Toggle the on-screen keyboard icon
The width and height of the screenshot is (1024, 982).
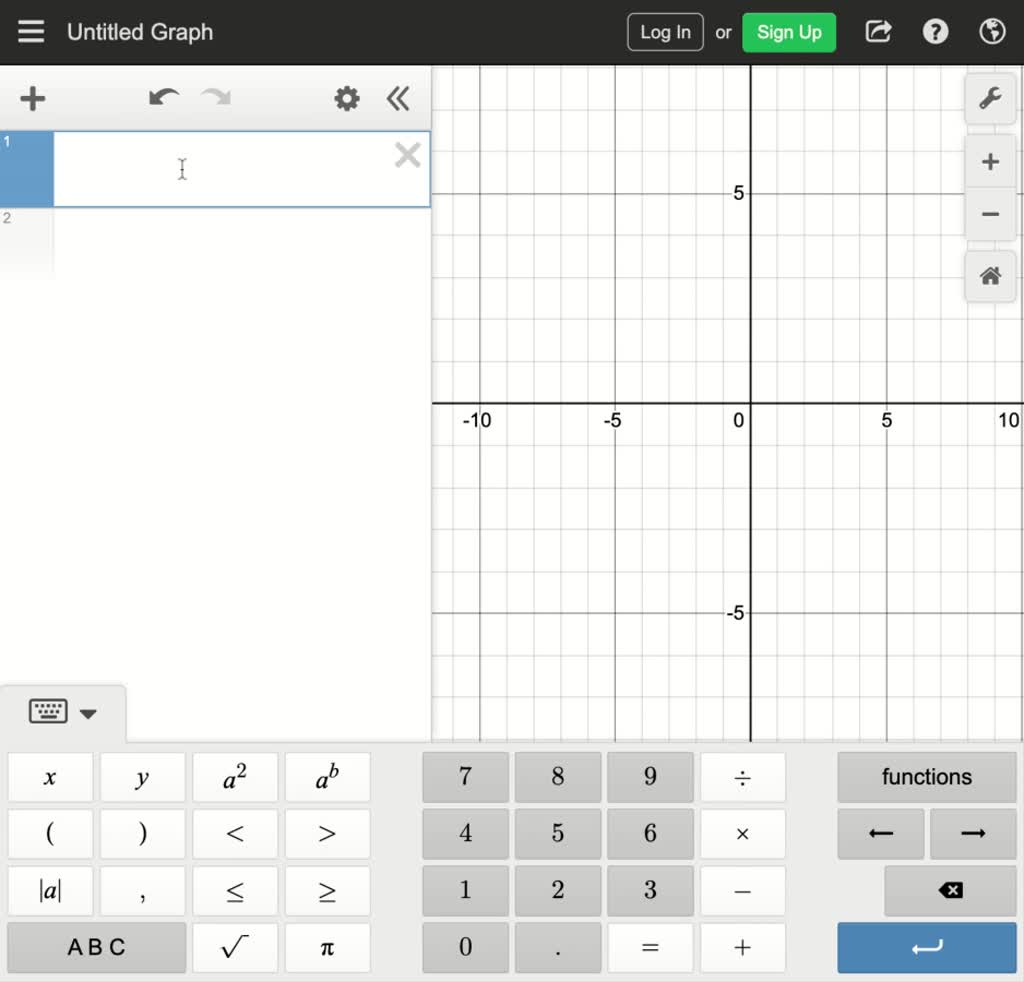click(48, 712)
